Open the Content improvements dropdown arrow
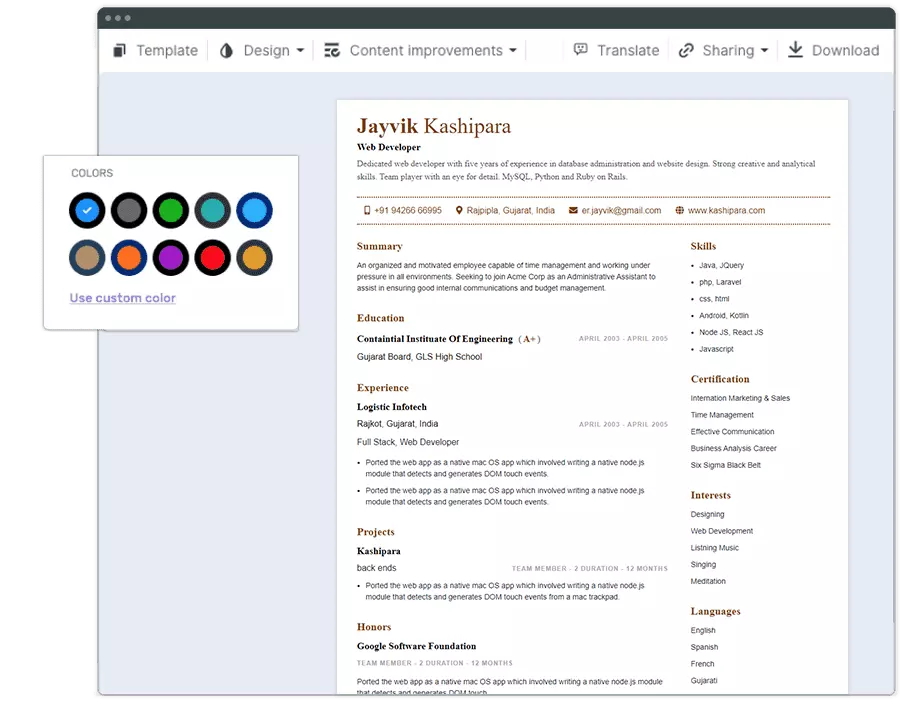 coord(513,51)
